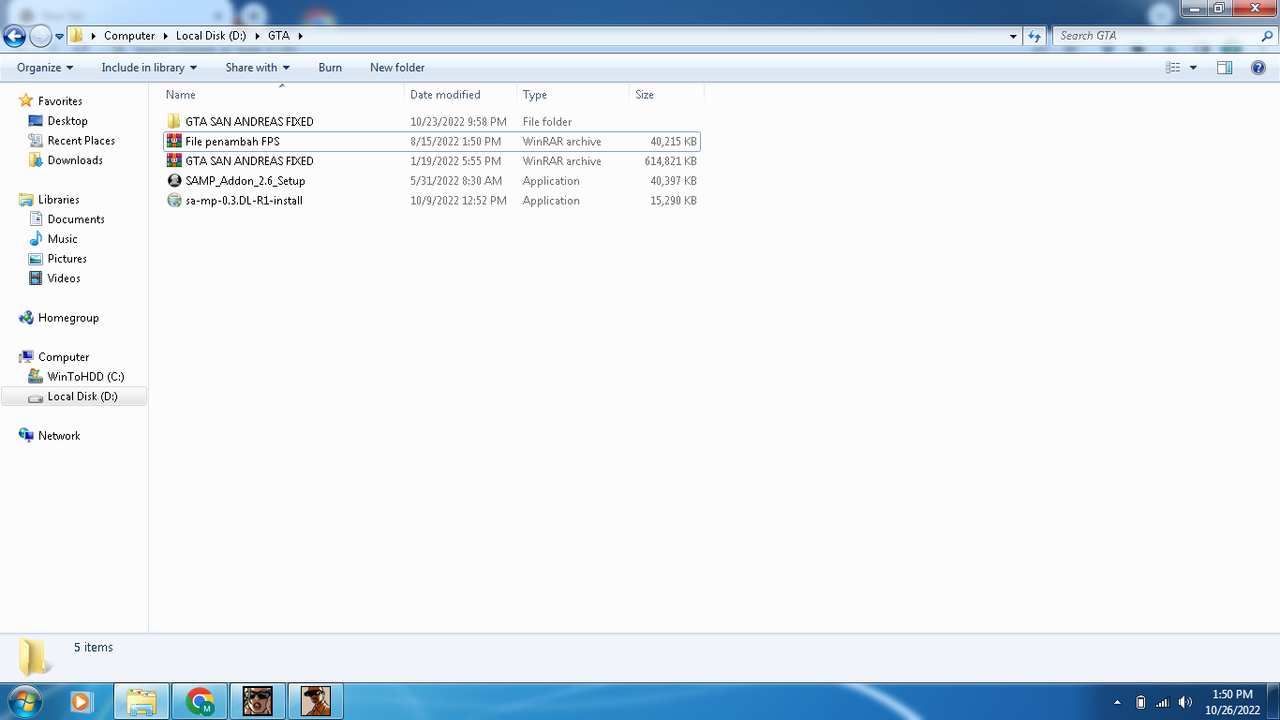
Task: Open the Videos library
Action: coord(64,278)
